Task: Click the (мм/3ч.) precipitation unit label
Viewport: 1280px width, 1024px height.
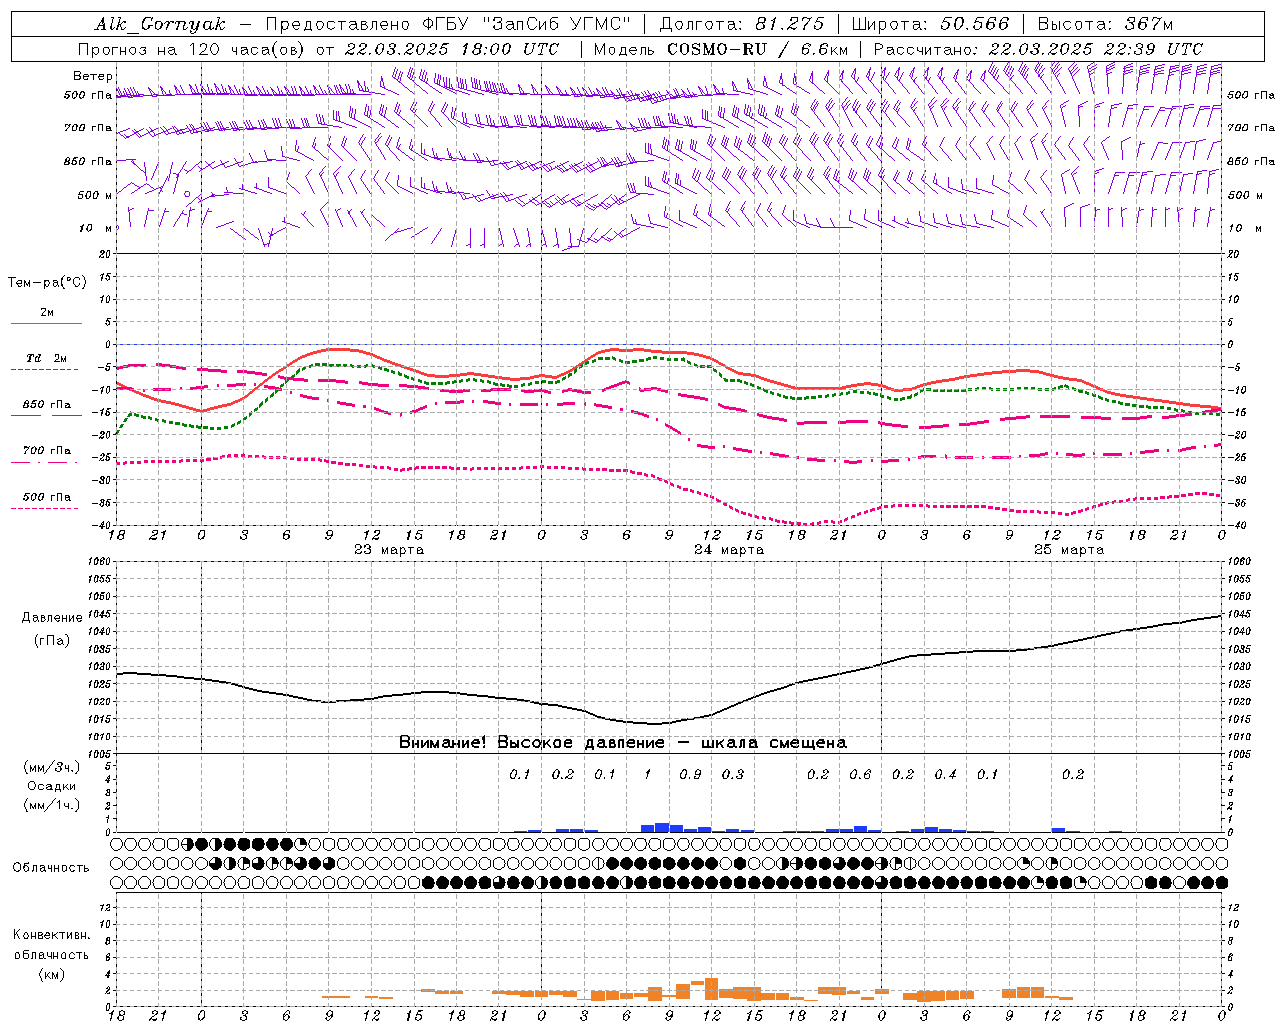Action: 52,767
